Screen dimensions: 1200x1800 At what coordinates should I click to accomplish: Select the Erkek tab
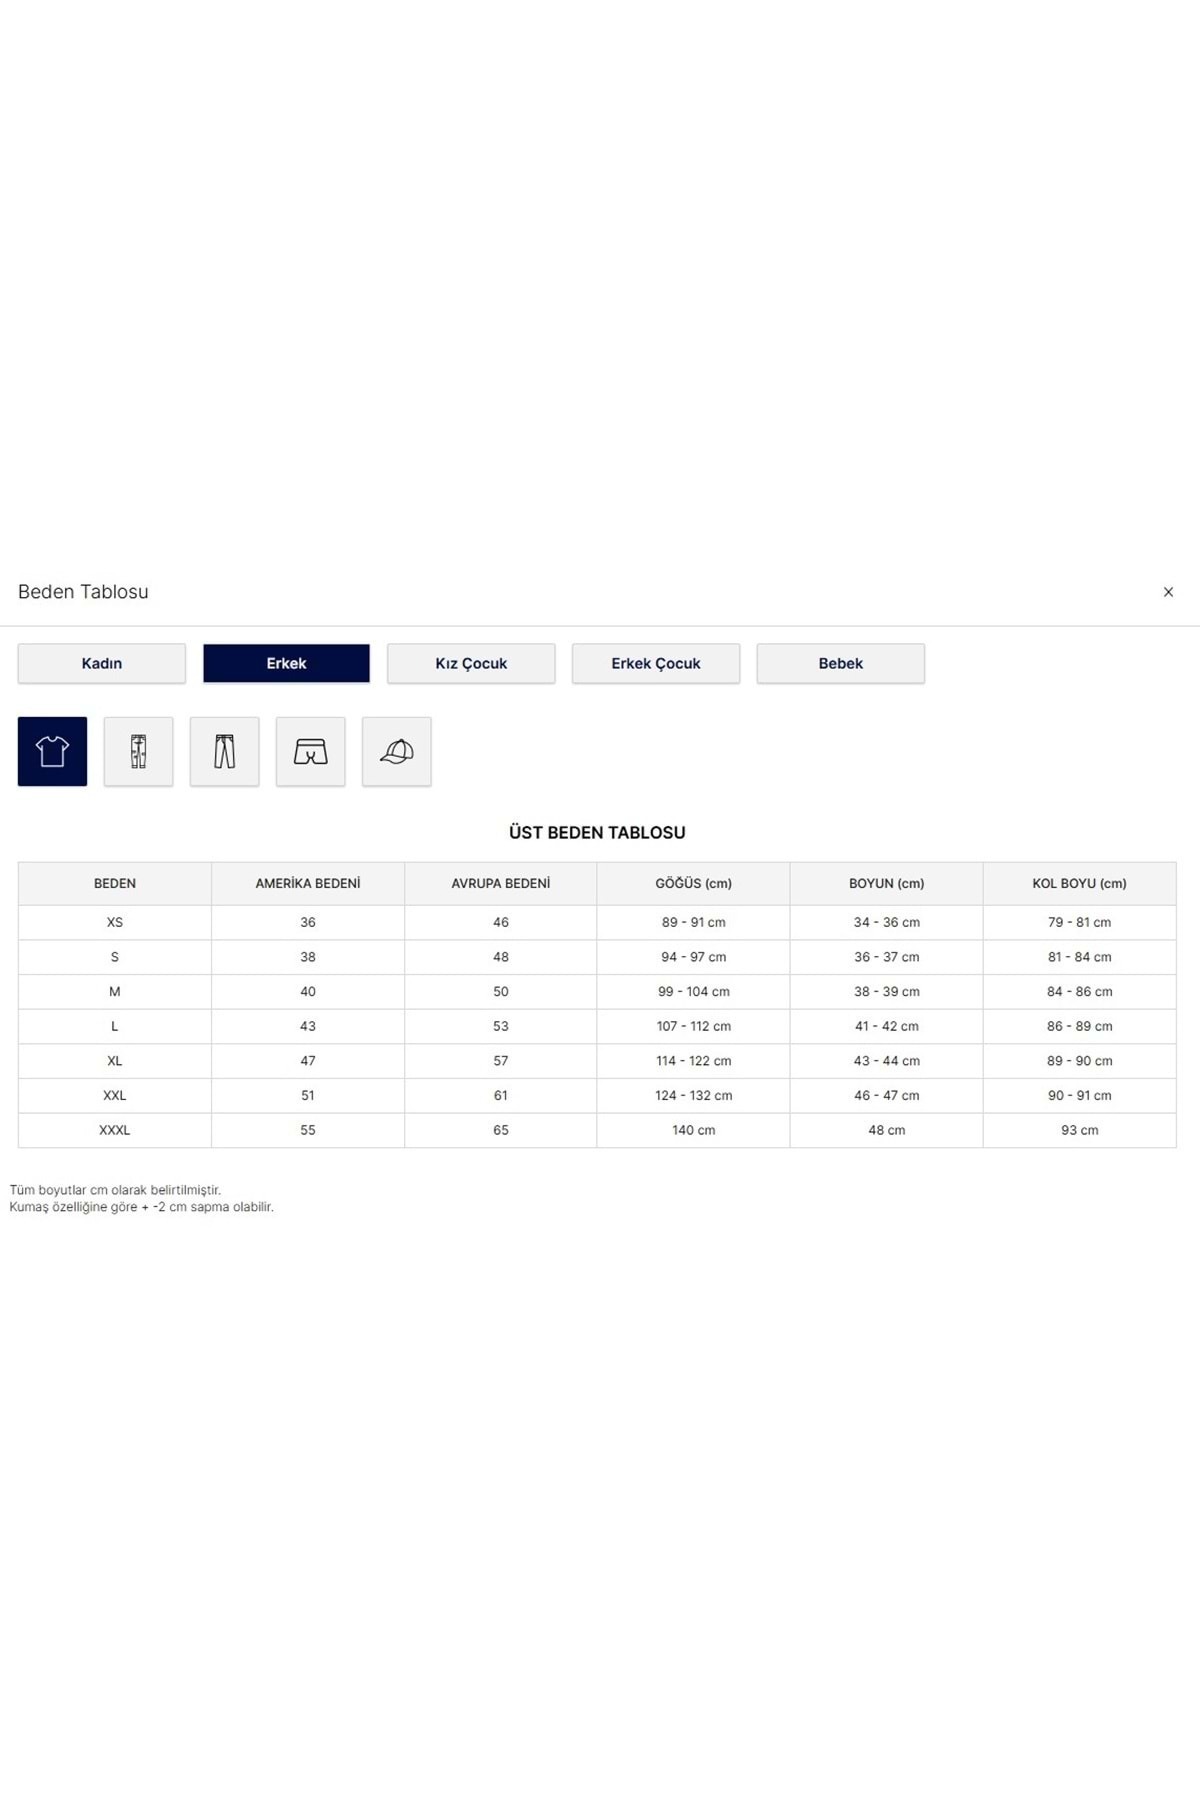(x=286, y=663)
